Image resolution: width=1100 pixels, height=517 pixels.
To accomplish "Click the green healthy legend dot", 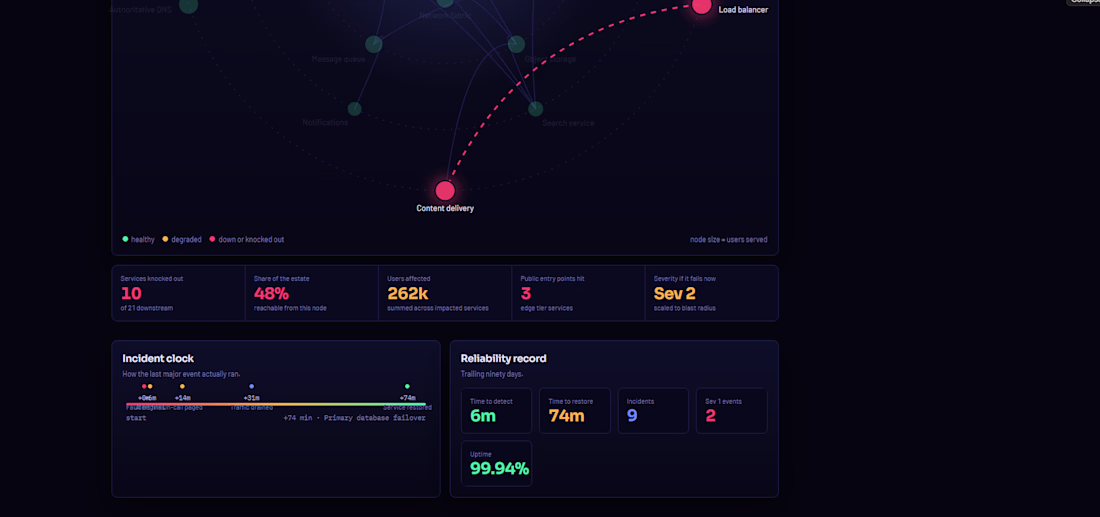I will 126,239.
